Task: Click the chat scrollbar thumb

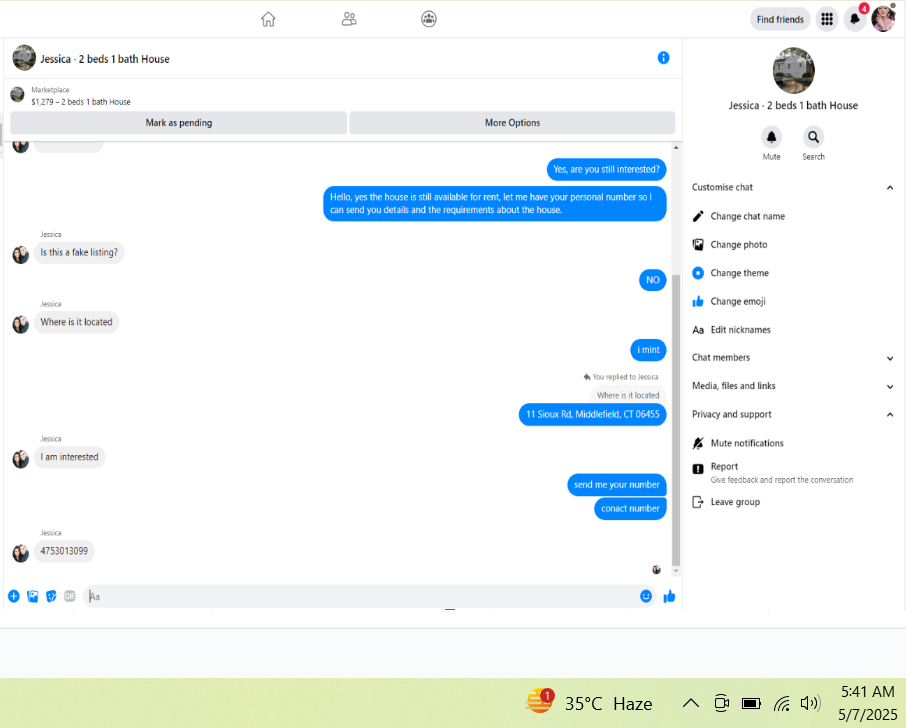Action: click(676, 420)
